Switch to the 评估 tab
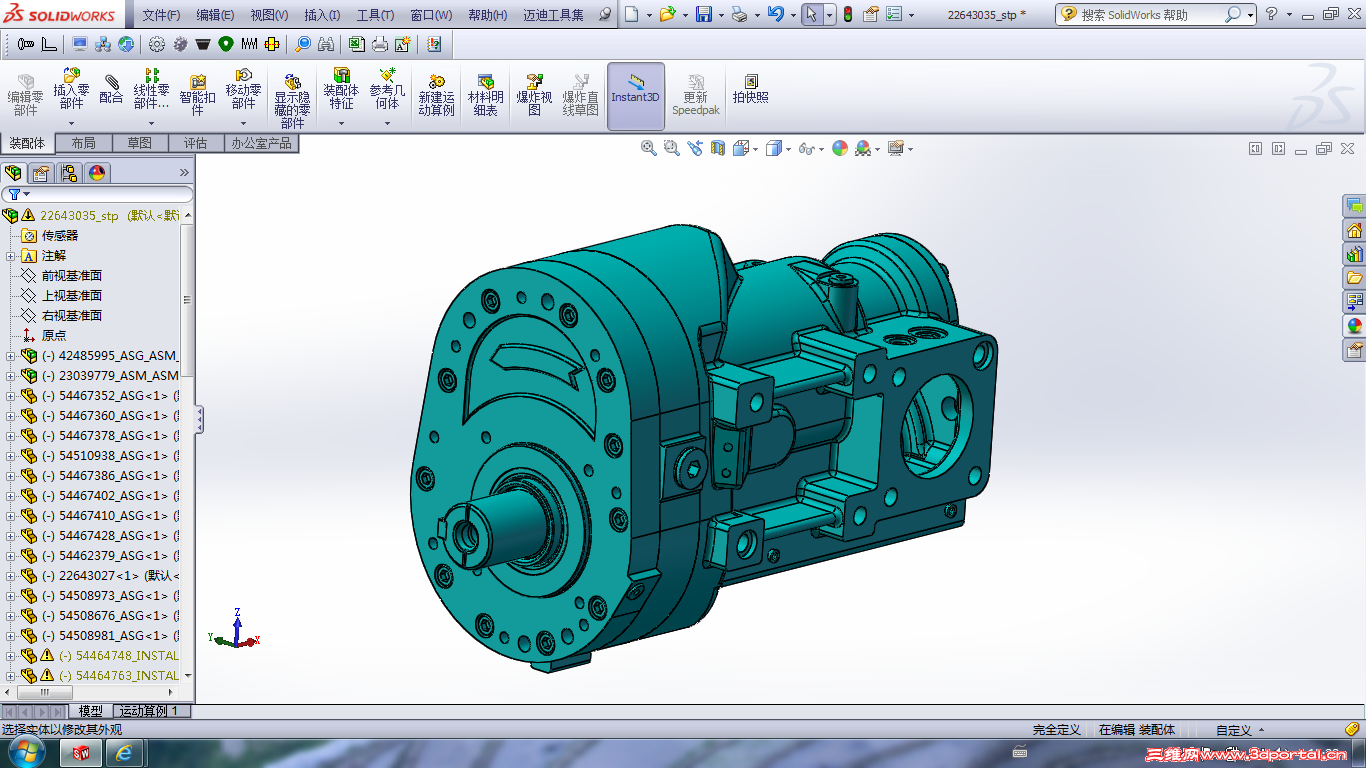The height and width of the screenshot is (768, 1366). [195, 143]
